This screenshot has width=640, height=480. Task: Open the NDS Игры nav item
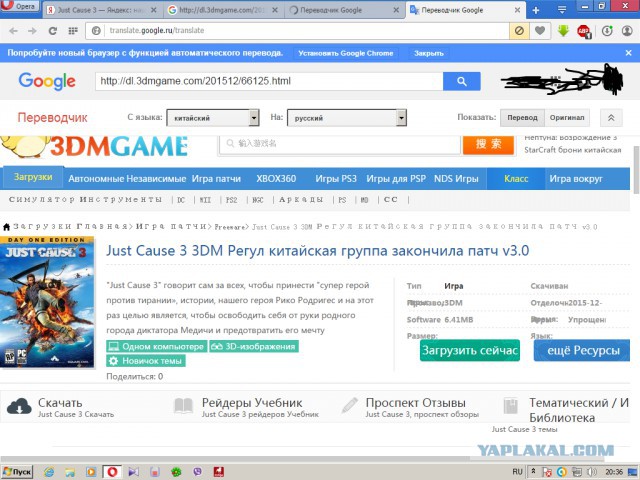[x=456, y=179]
